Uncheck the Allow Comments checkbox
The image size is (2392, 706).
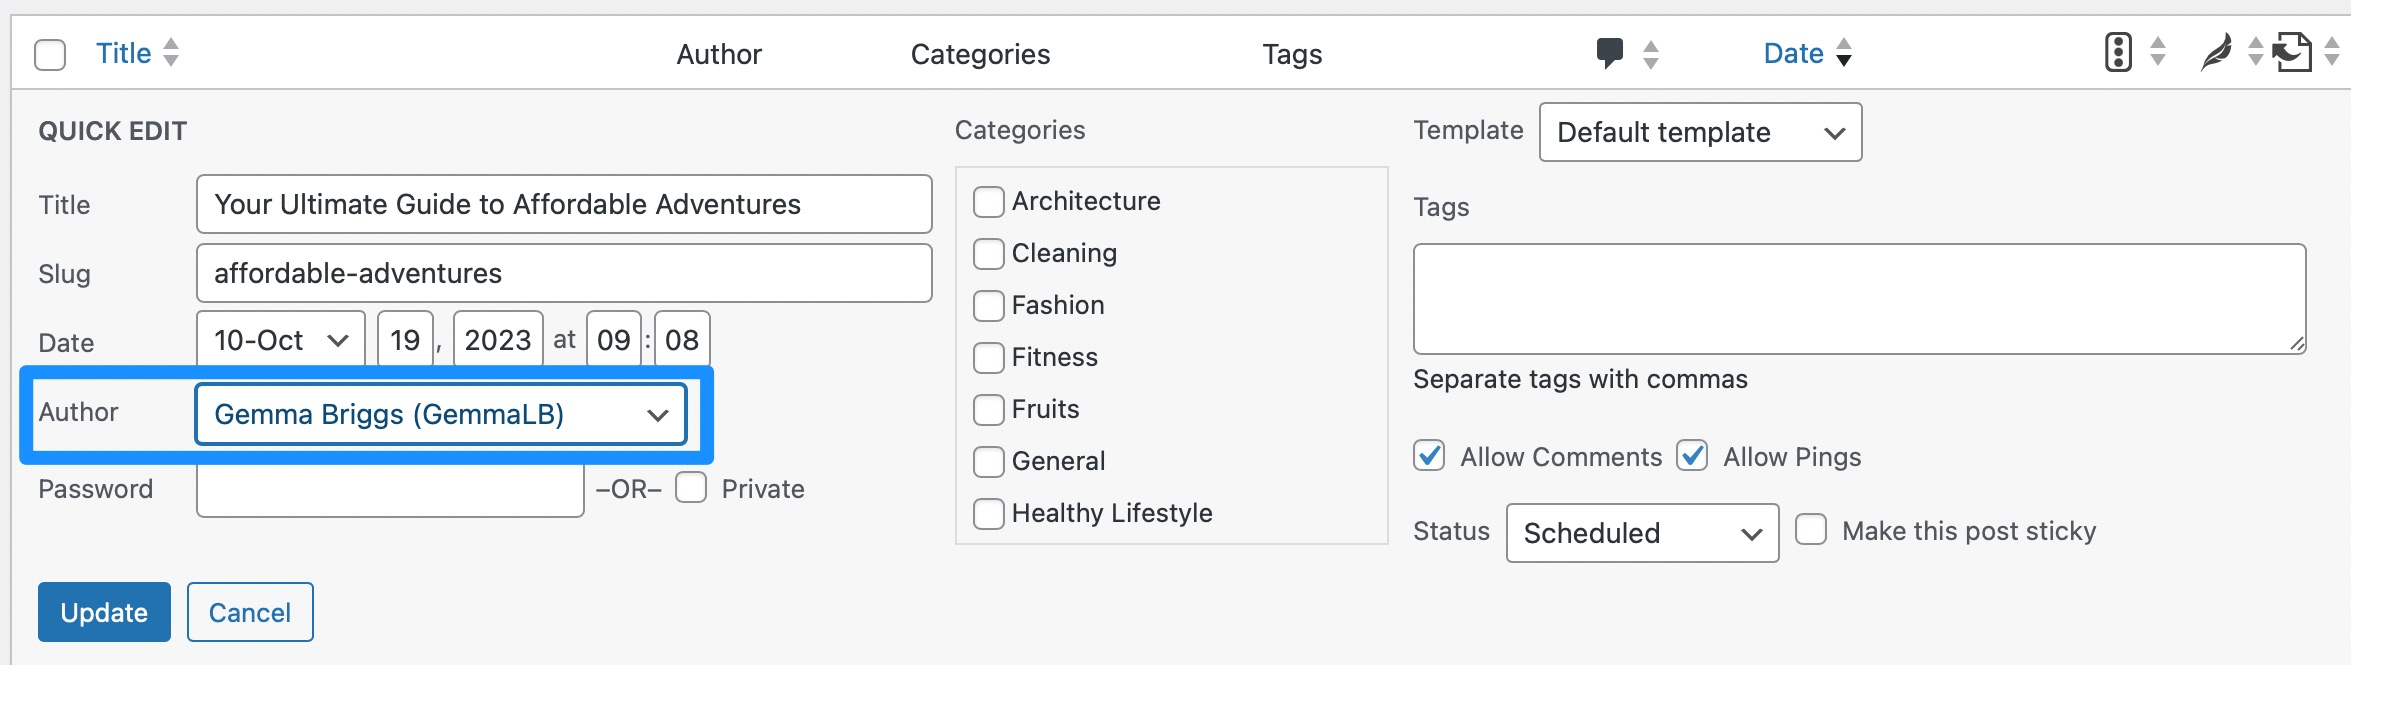coord(1428,457)
